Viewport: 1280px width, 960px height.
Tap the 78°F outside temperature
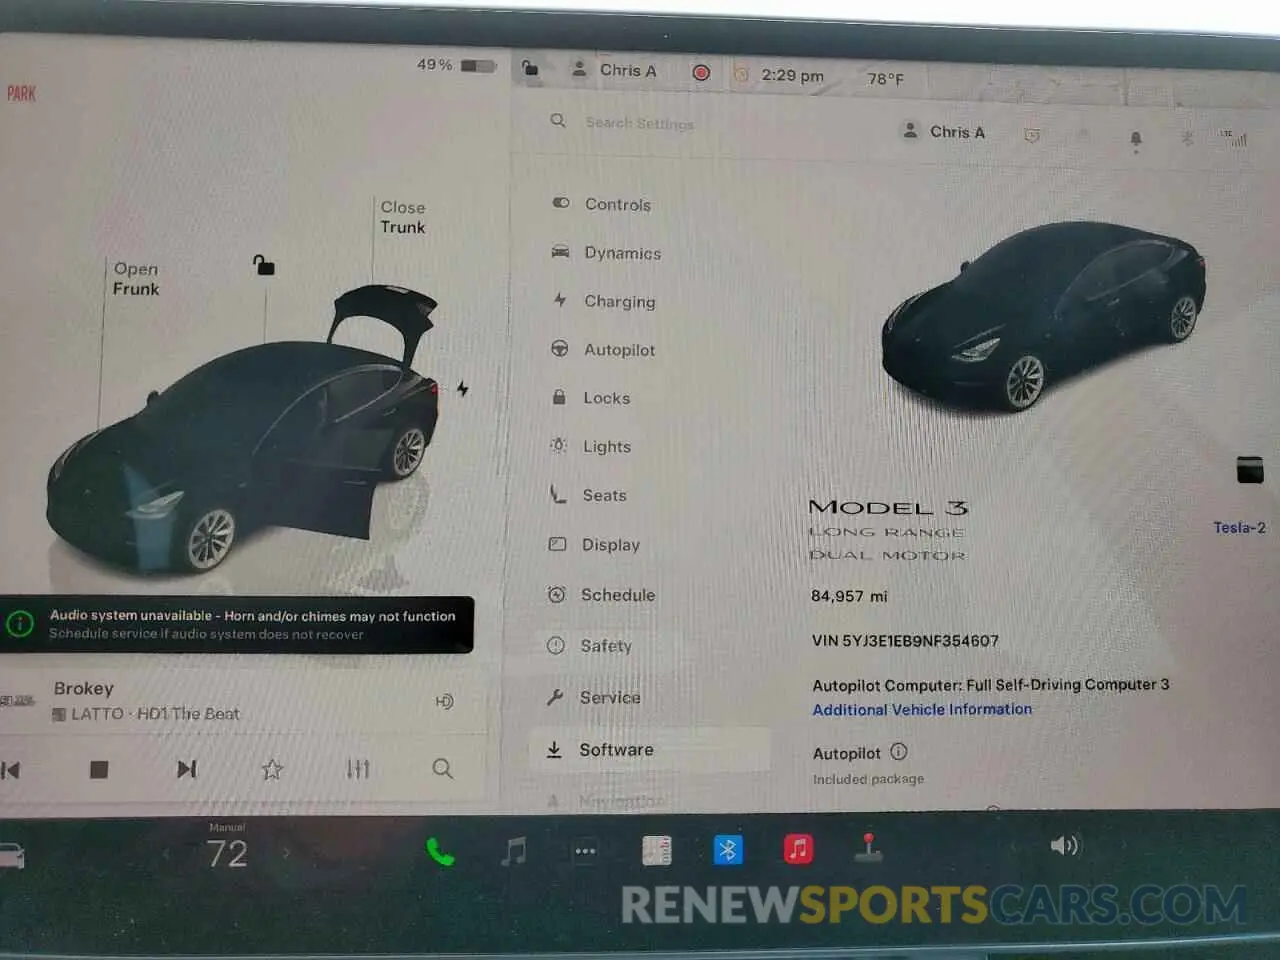[x=885, y=78]
